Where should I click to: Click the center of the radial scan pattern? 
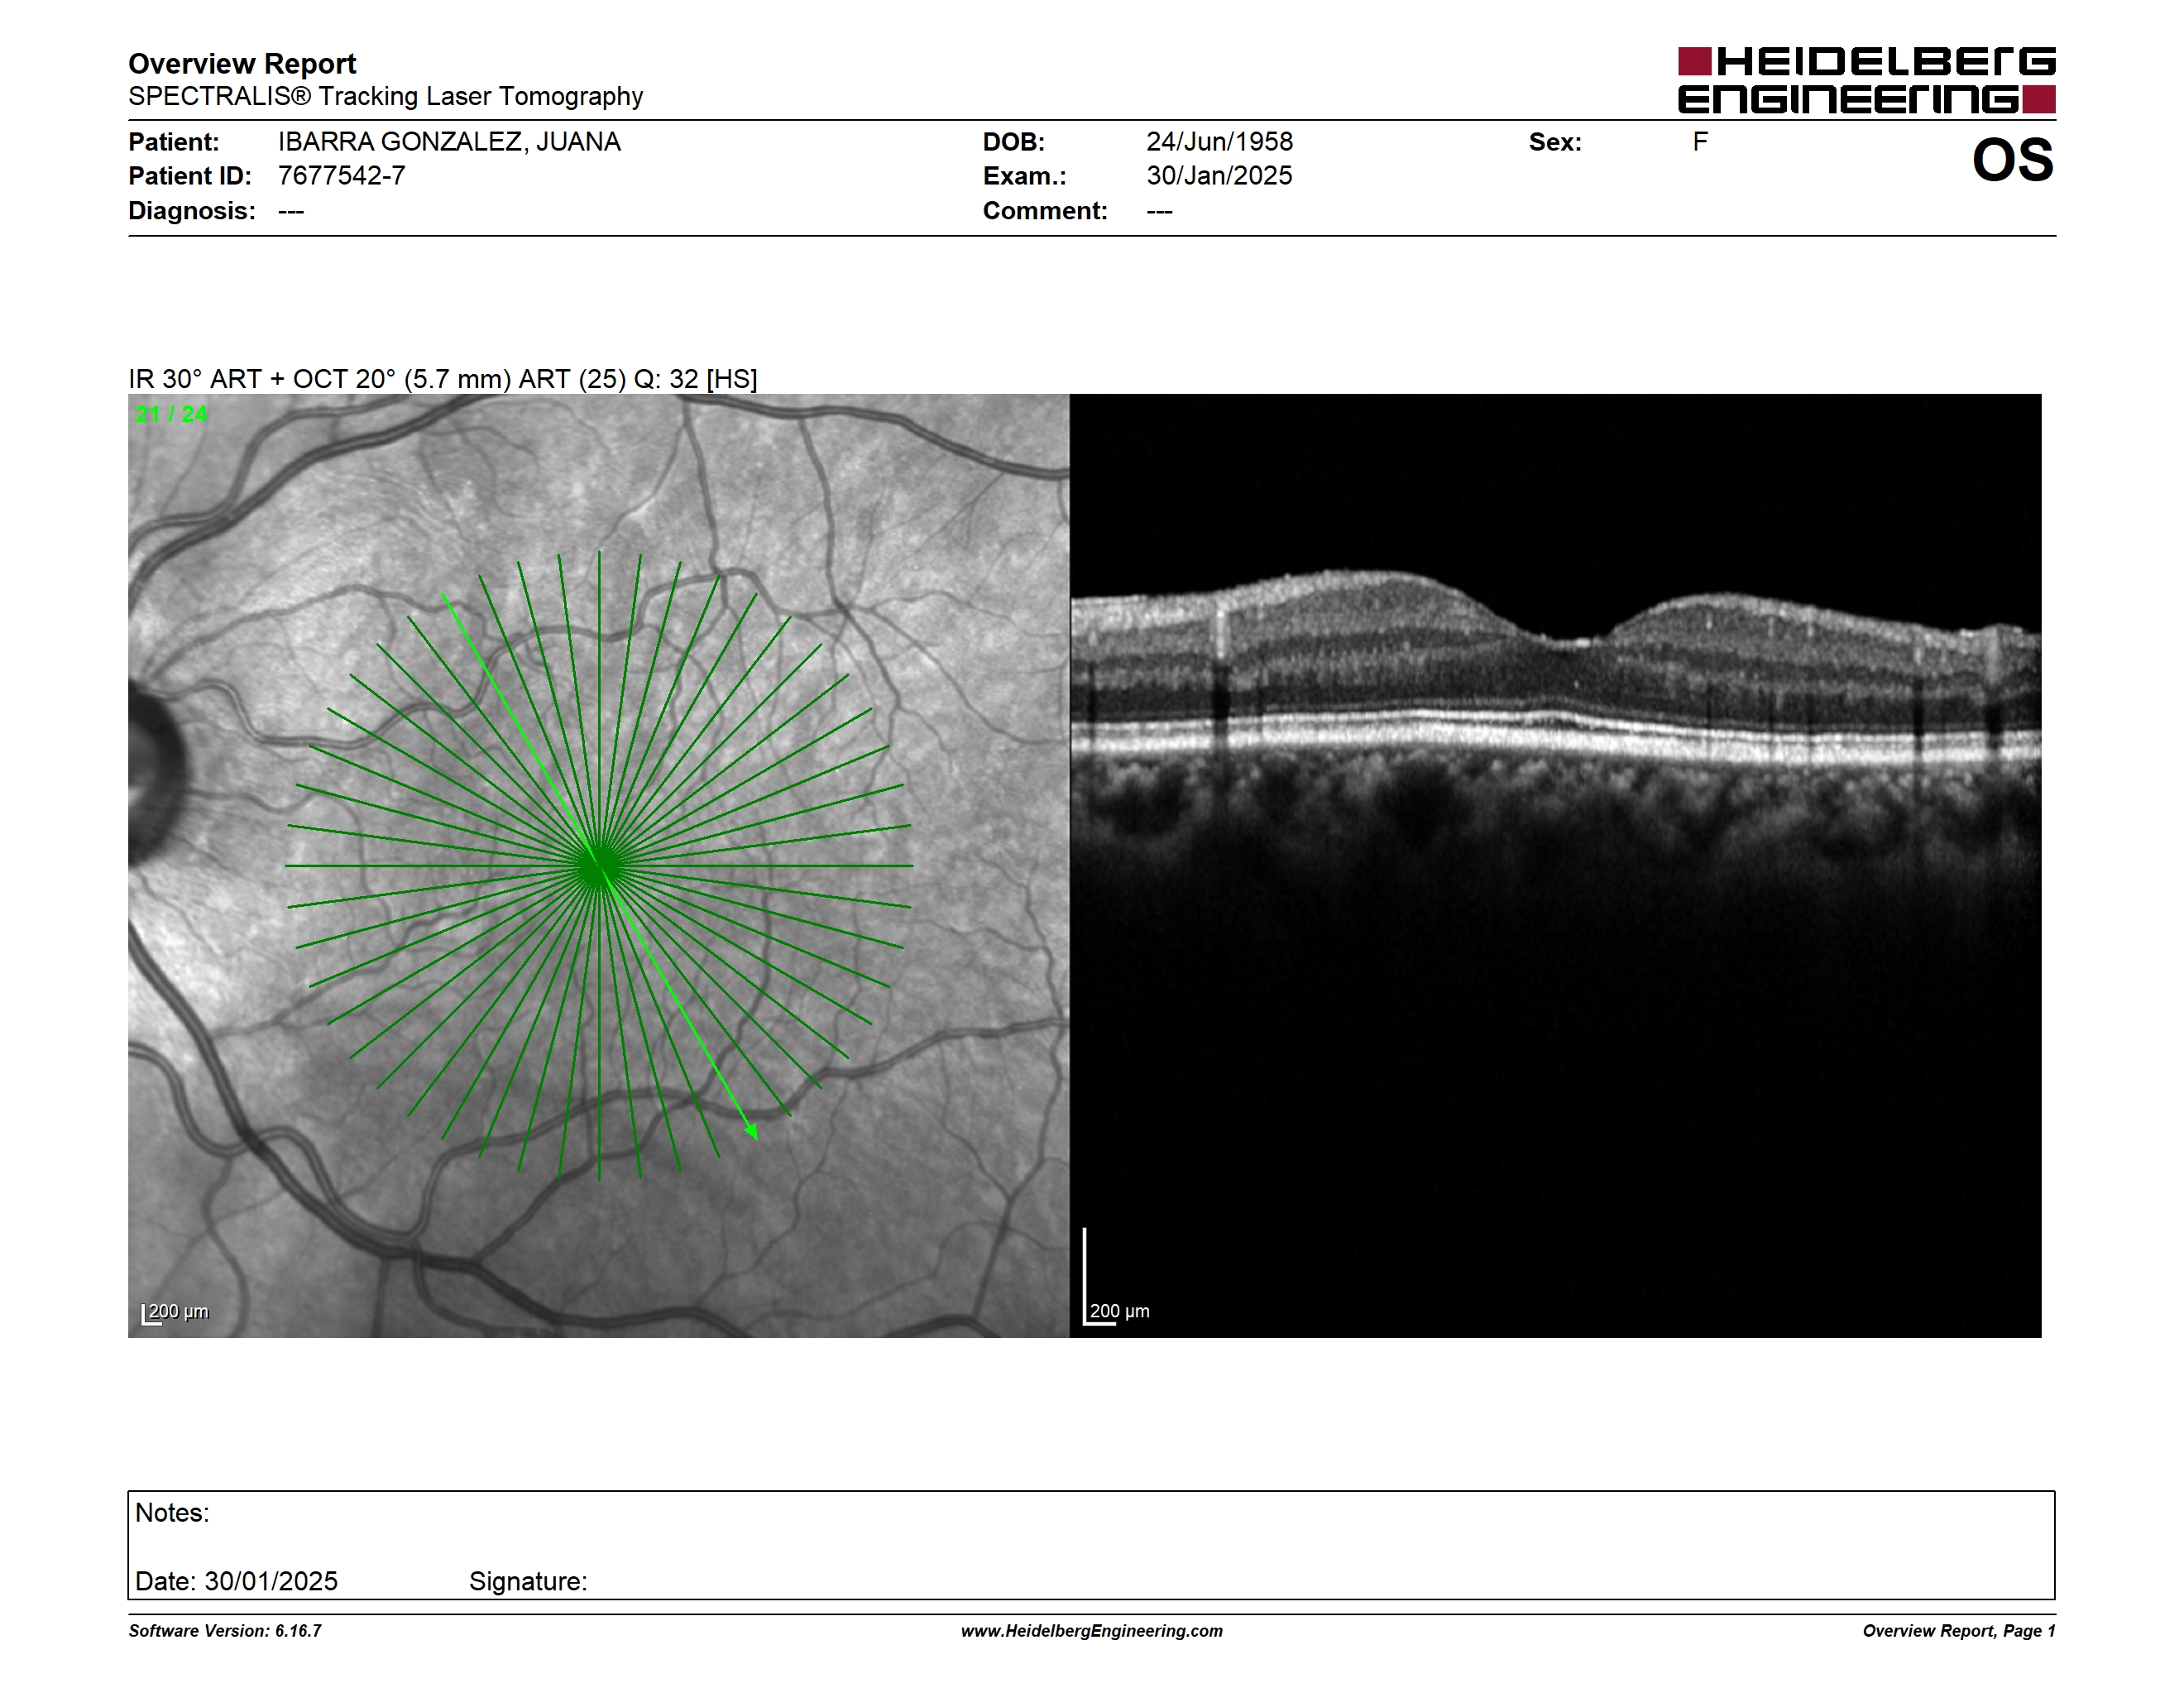[x=598, y=866]
